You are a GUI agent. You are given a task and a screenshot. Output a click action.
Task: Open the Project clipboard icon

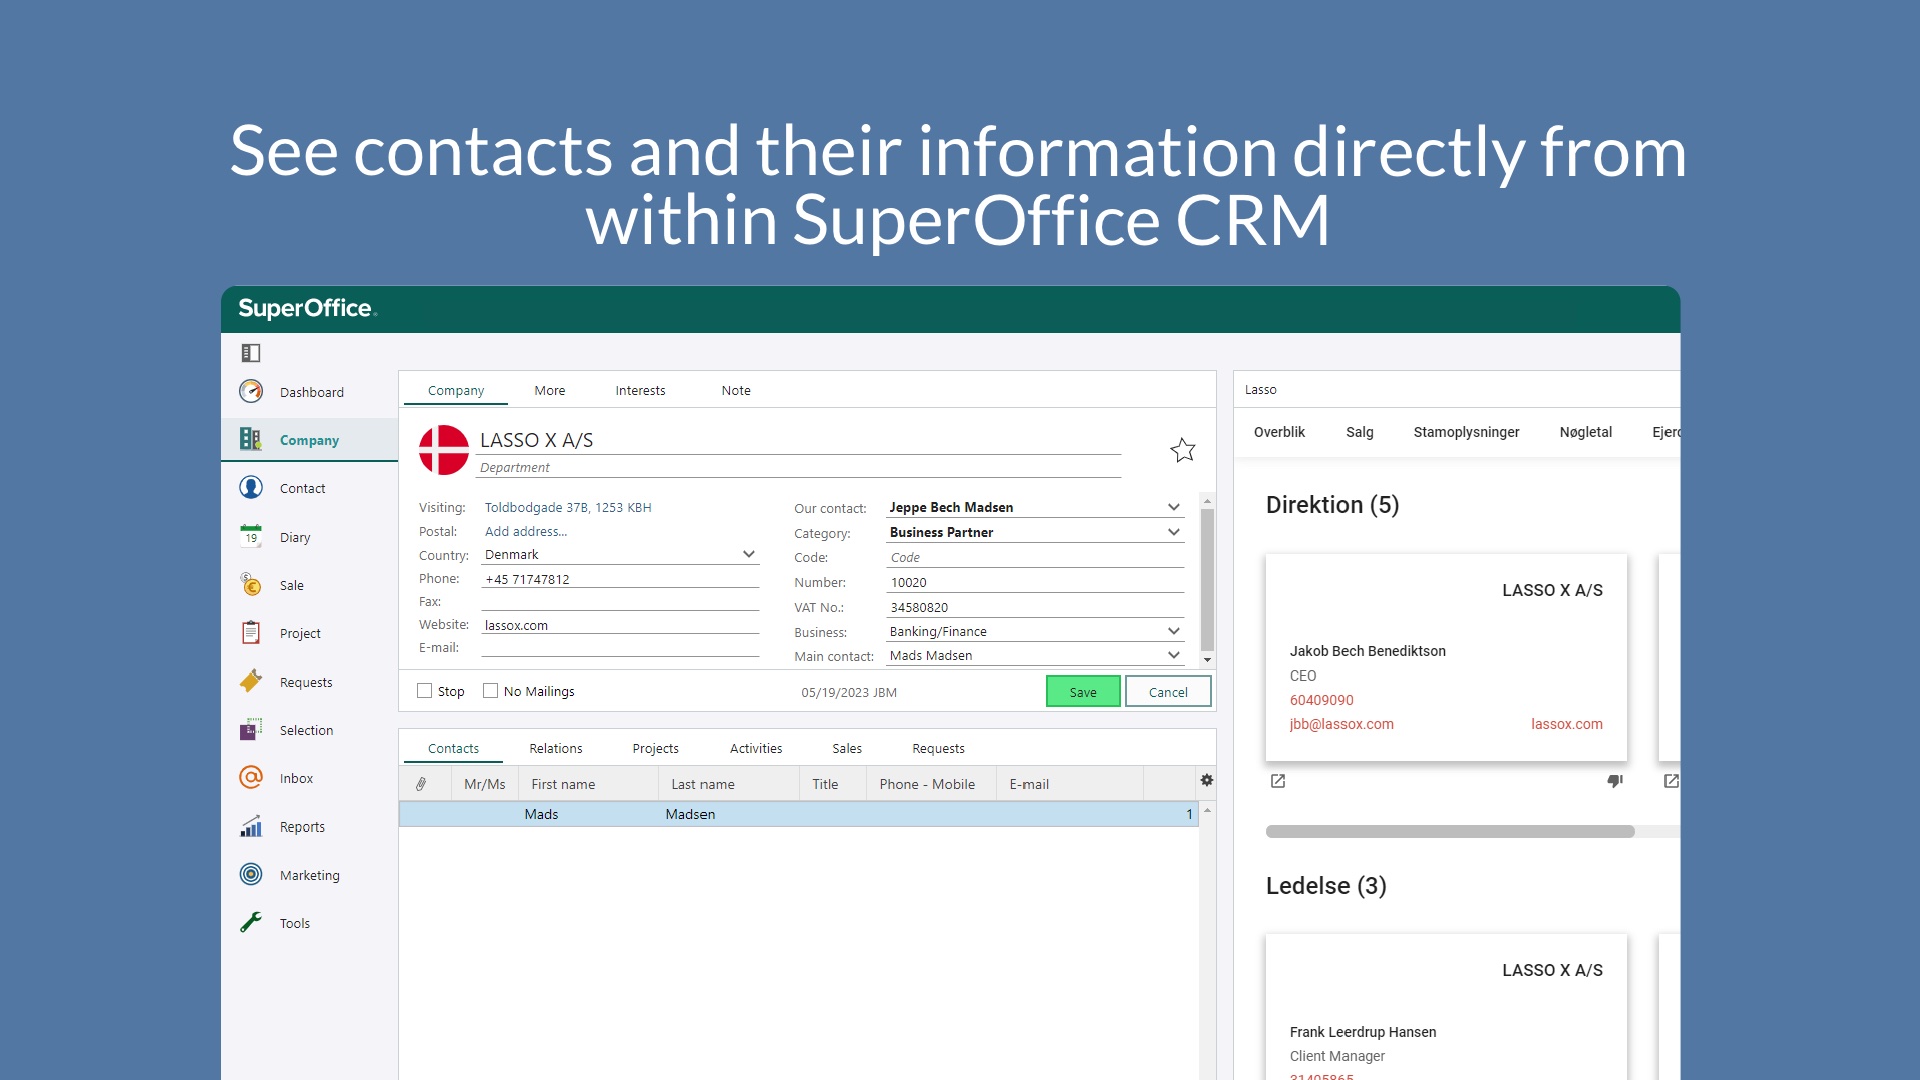pyautogui.click(x=251, y=633)
